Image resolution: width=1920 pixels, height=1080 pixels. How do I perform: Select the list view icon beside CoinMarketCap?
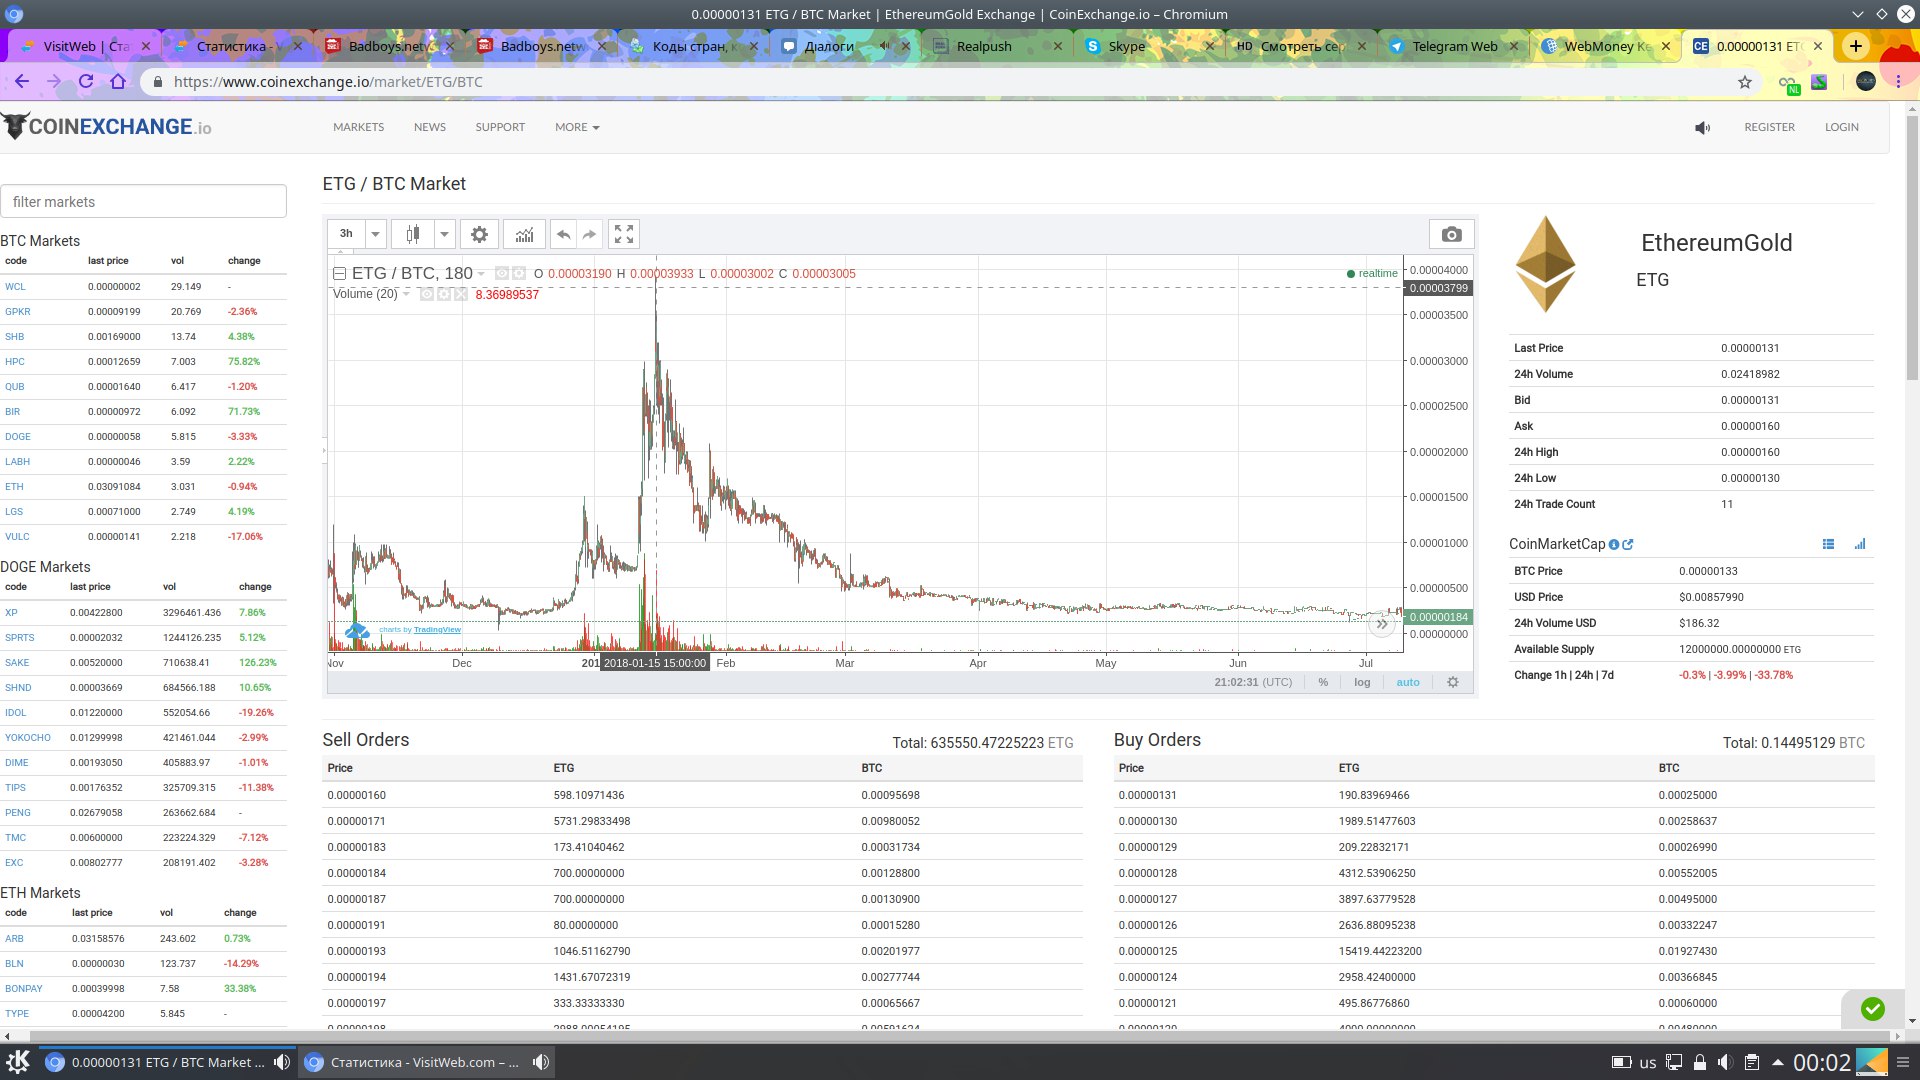(x=1828, y=545)
